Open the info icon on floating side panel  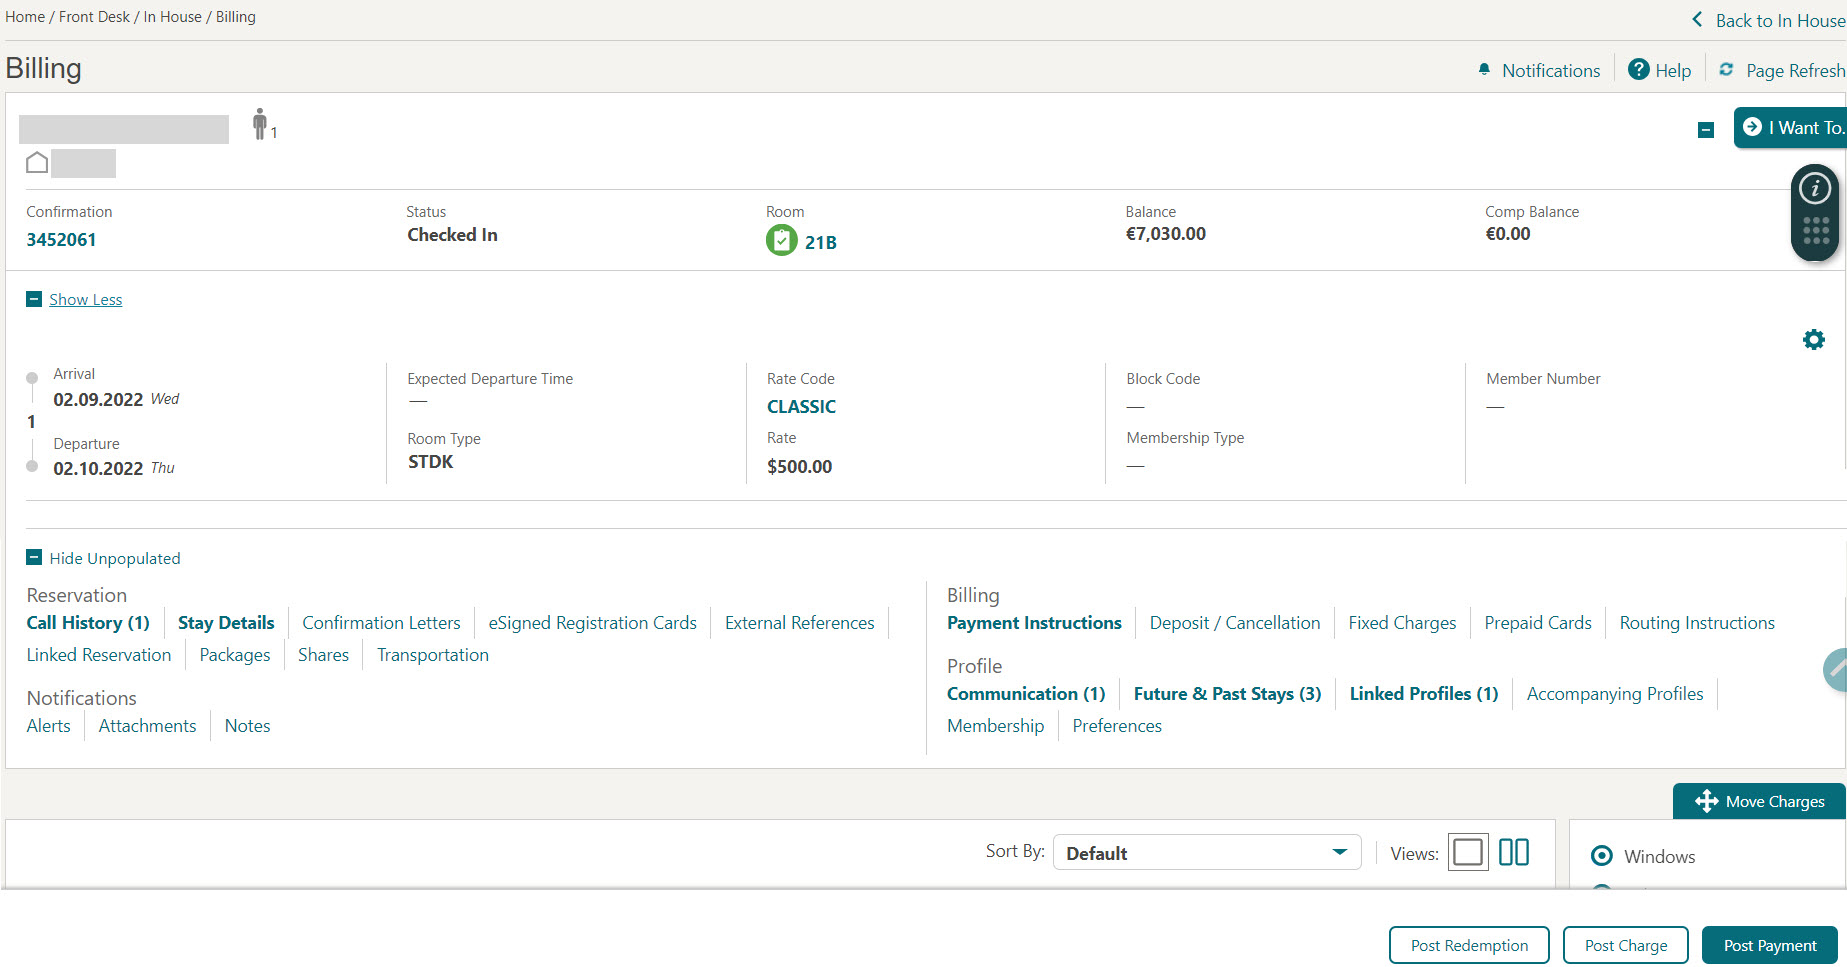[1814, 188]
